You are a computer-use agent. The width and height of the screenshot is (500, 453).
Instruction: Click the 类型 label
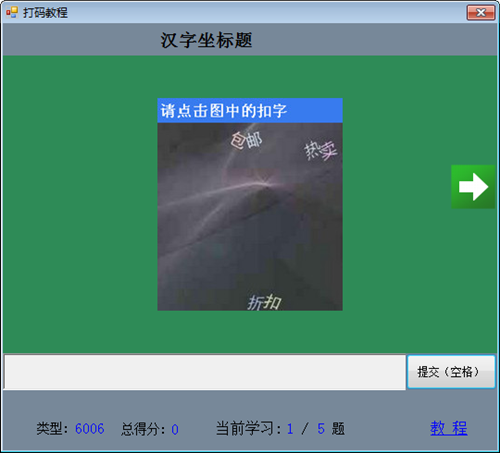(x=52, y=428)
